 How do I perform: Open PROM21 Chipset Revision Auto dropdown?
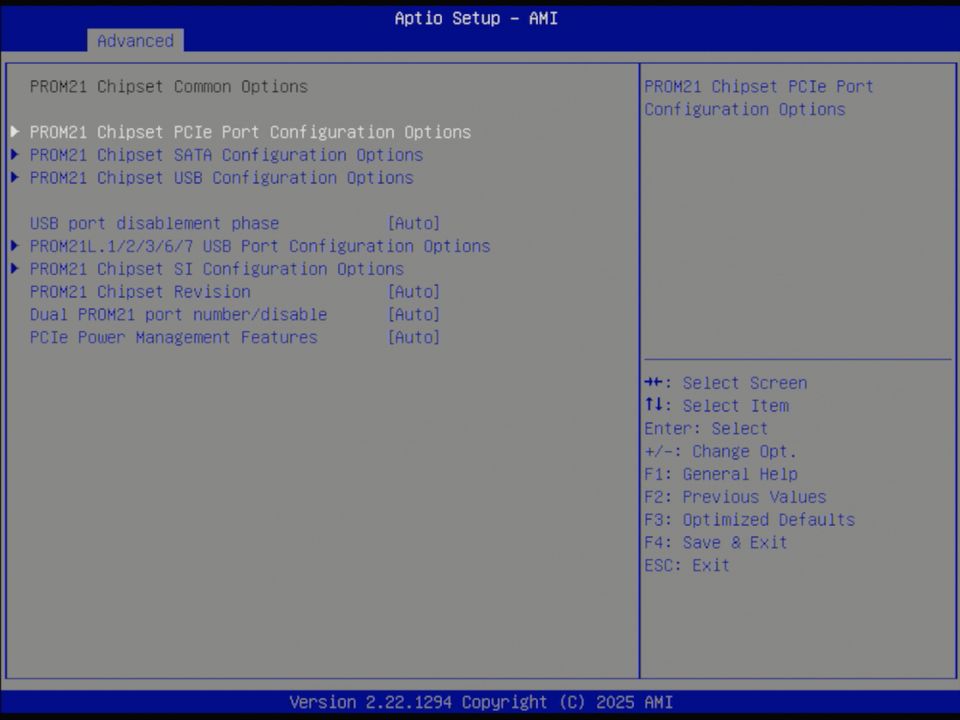click(414, 291)
